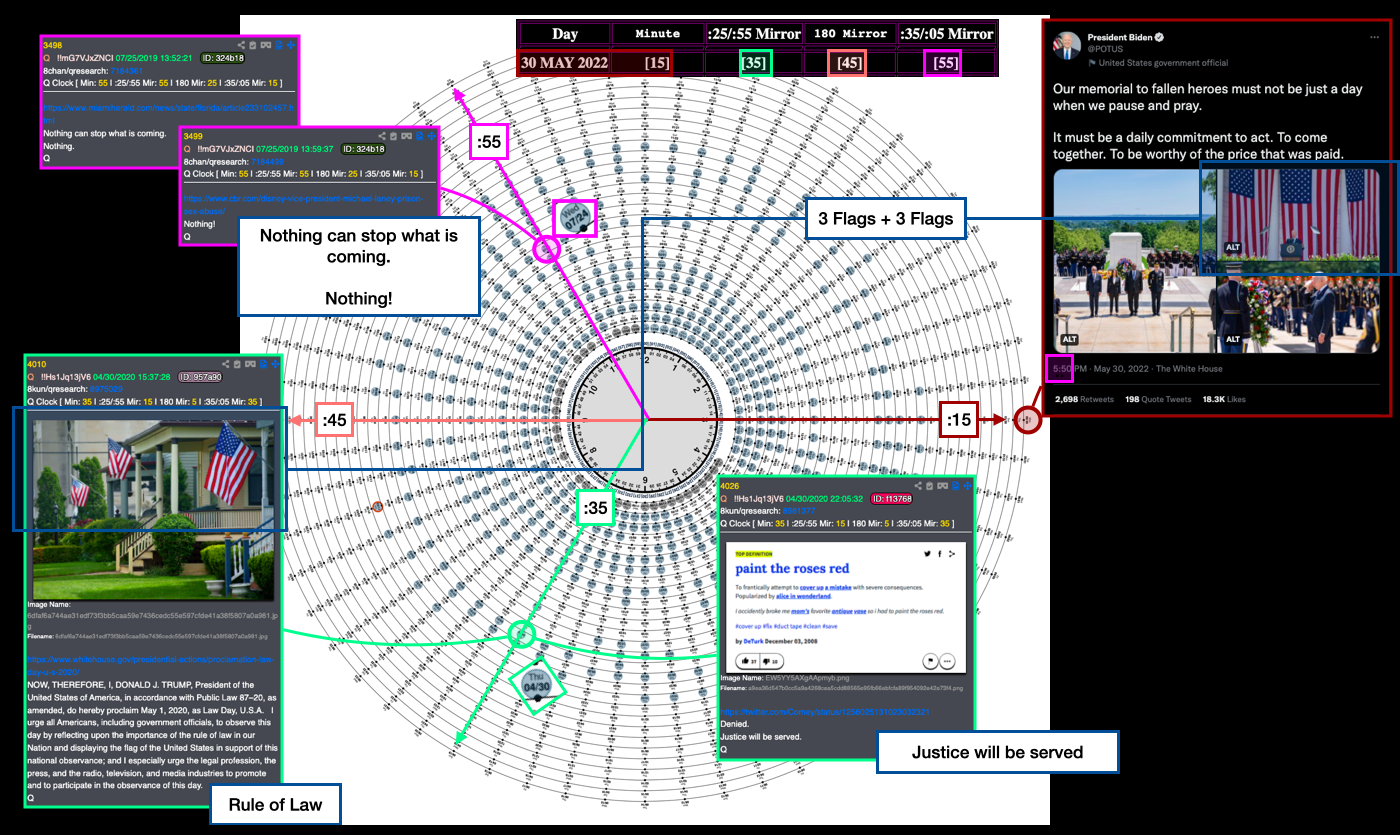This screenshot has height=835, width=1400.
Task: Click the 2,698 Retweets count
Action: tap(1085, 399)
